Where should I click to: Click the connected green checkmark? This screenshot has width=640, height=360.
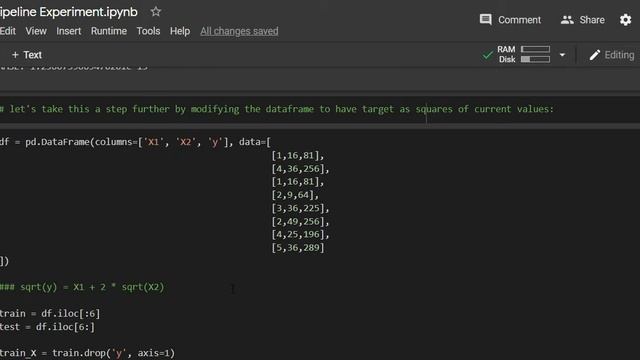(x=487, y=55)
